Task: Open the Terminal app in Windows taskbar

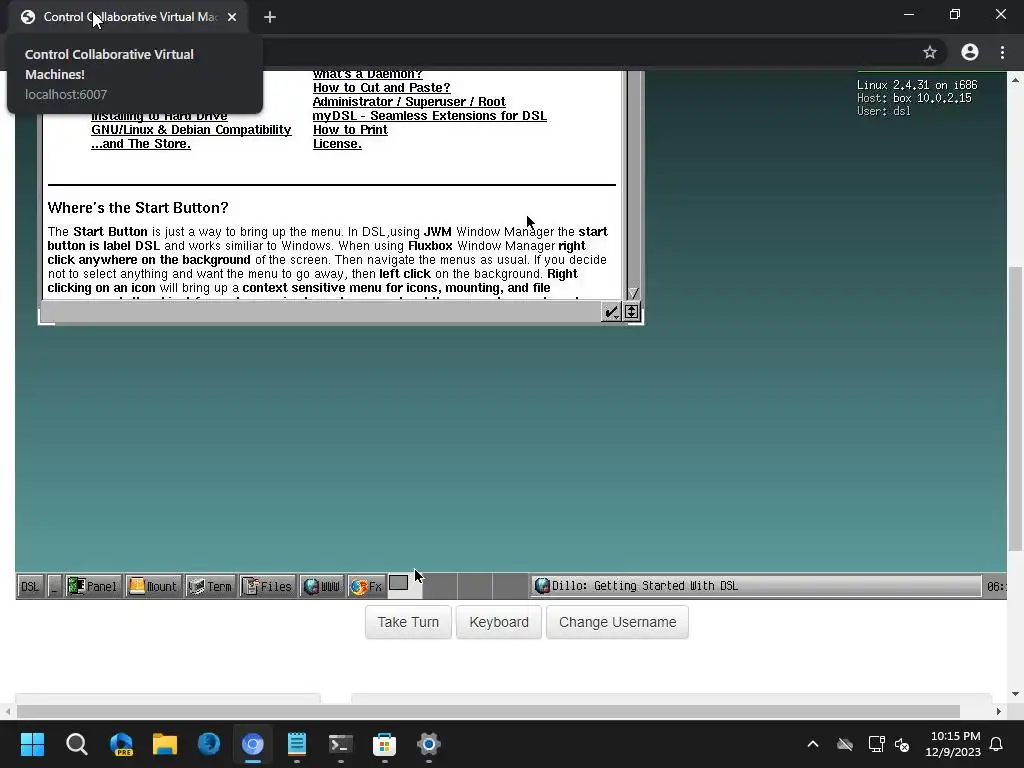Action: 340,744
